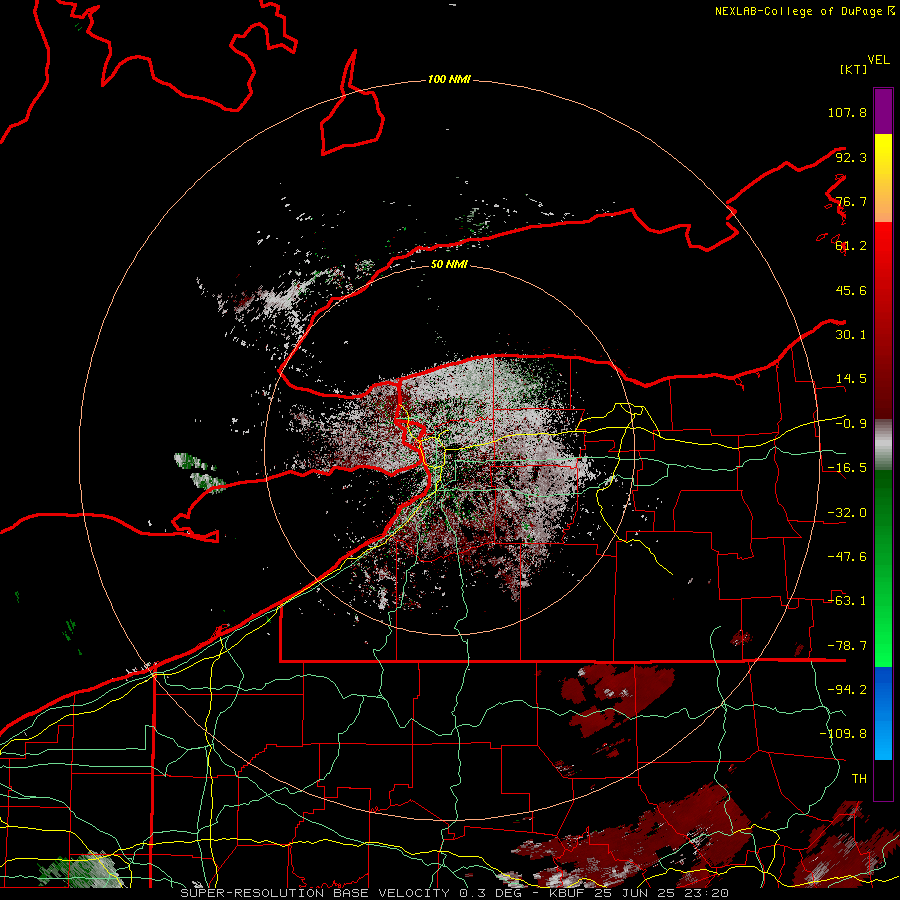Click the 100 NMI range ring label

point(449,79)
